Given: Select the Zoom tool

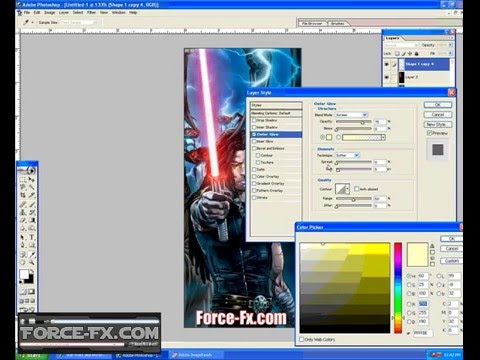Looking at the screenshot, I should tap(32, 263).
